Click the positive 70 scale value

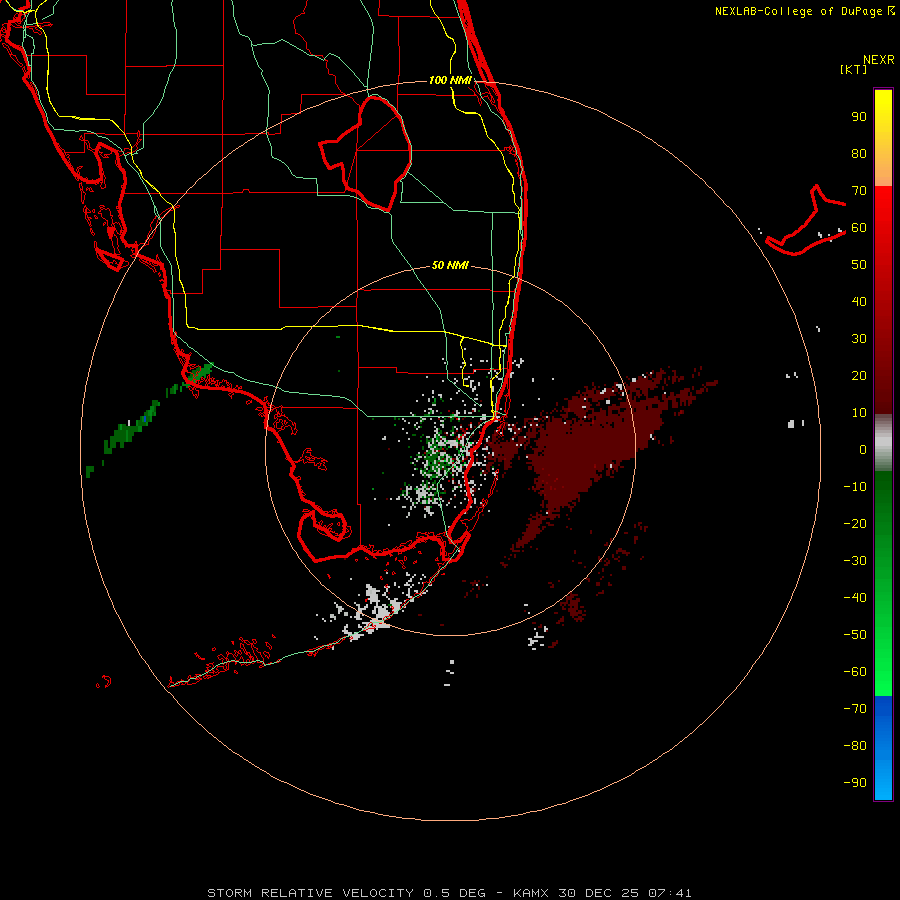tap(859, 191)
